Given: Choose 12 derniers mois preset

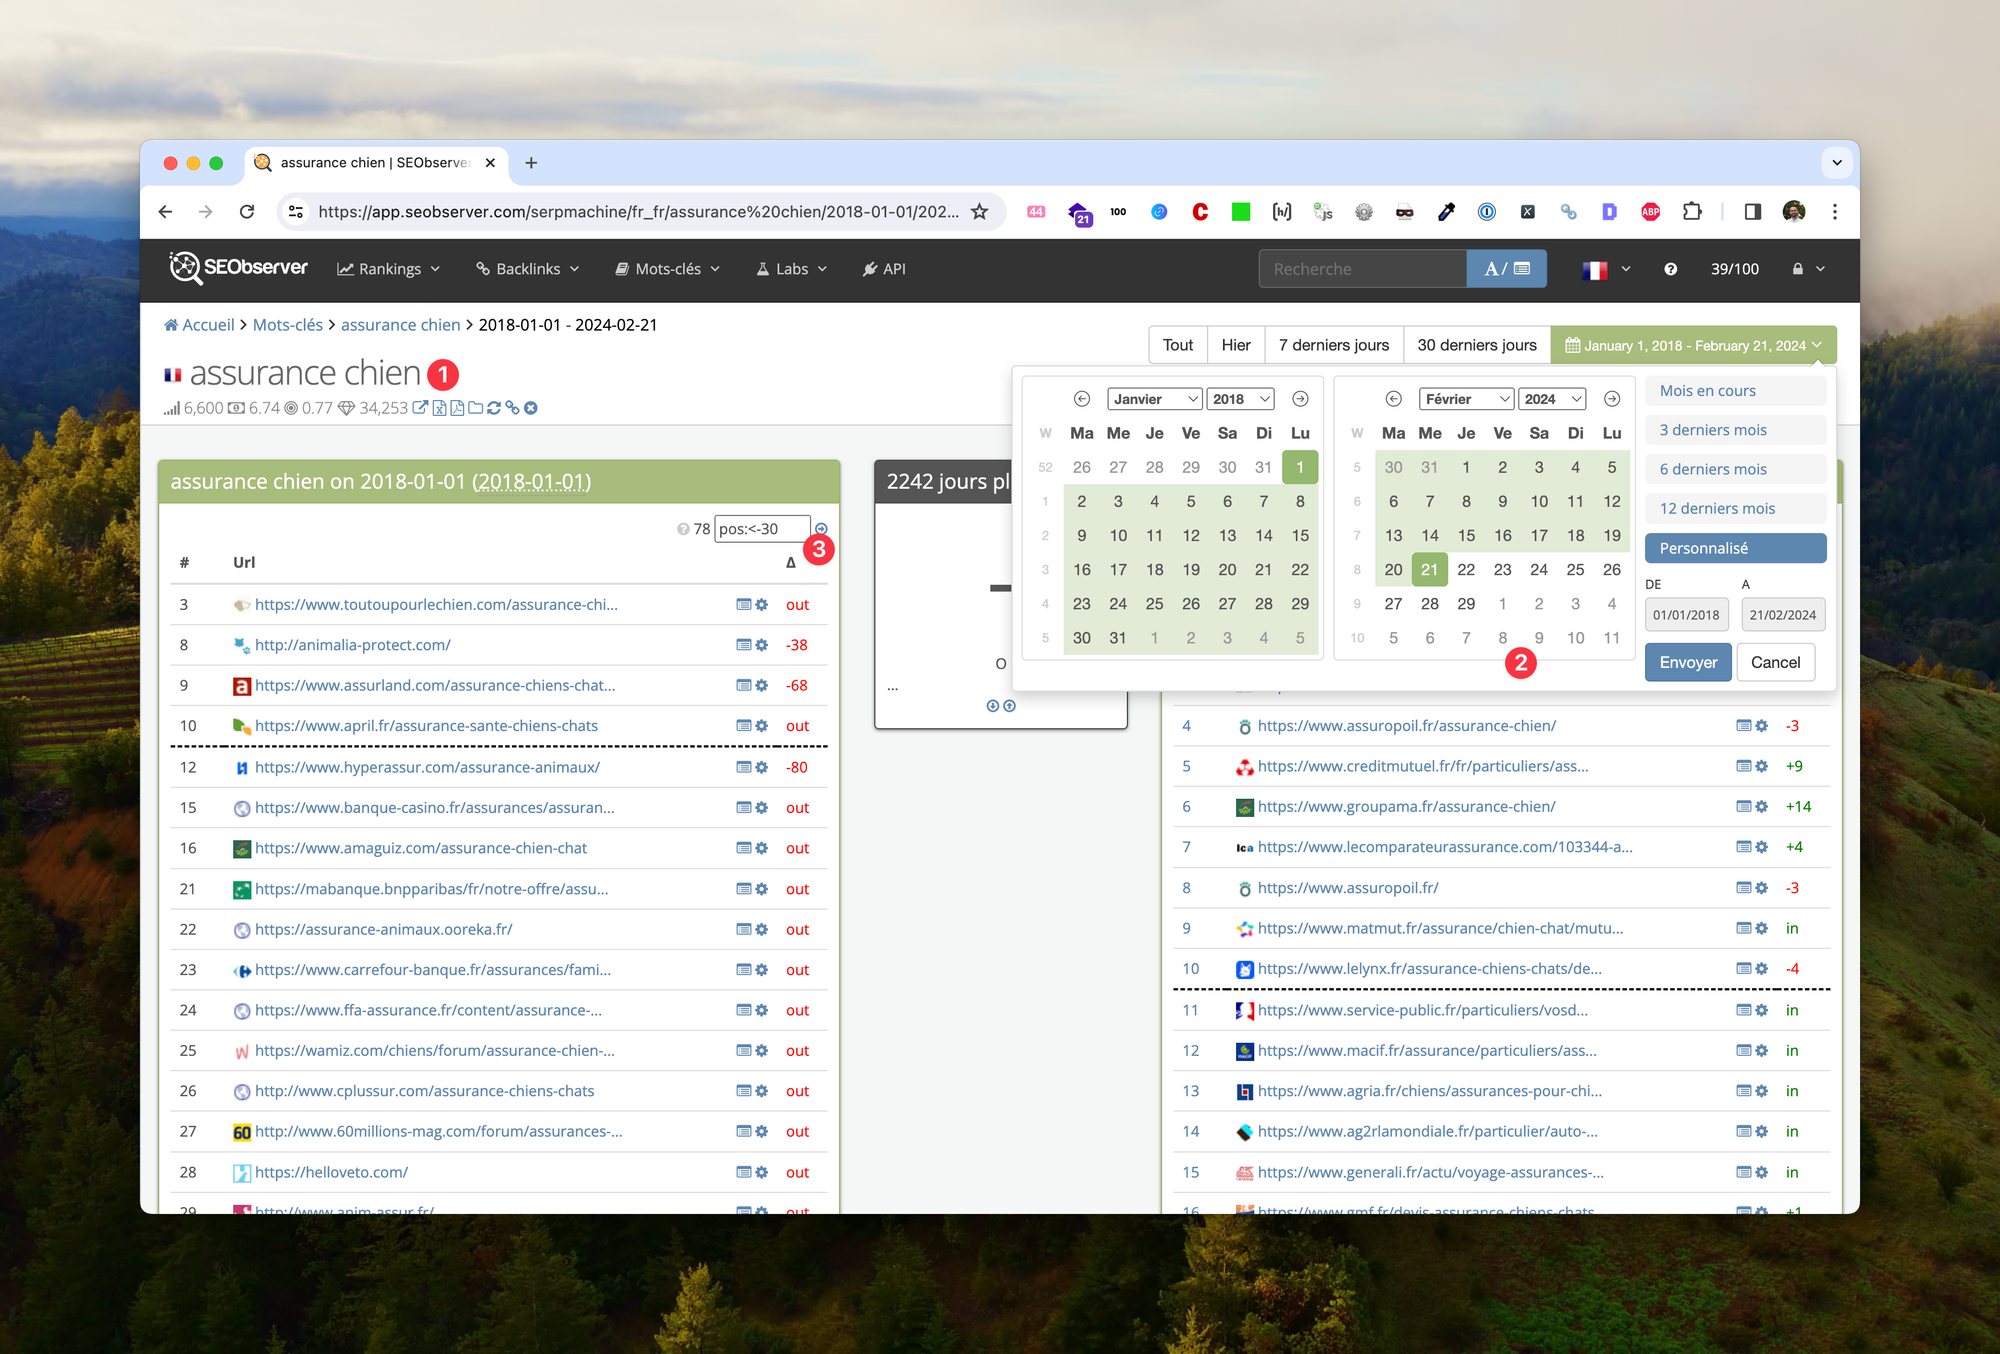Looking at the screenshot, I should click(1736, 508).
